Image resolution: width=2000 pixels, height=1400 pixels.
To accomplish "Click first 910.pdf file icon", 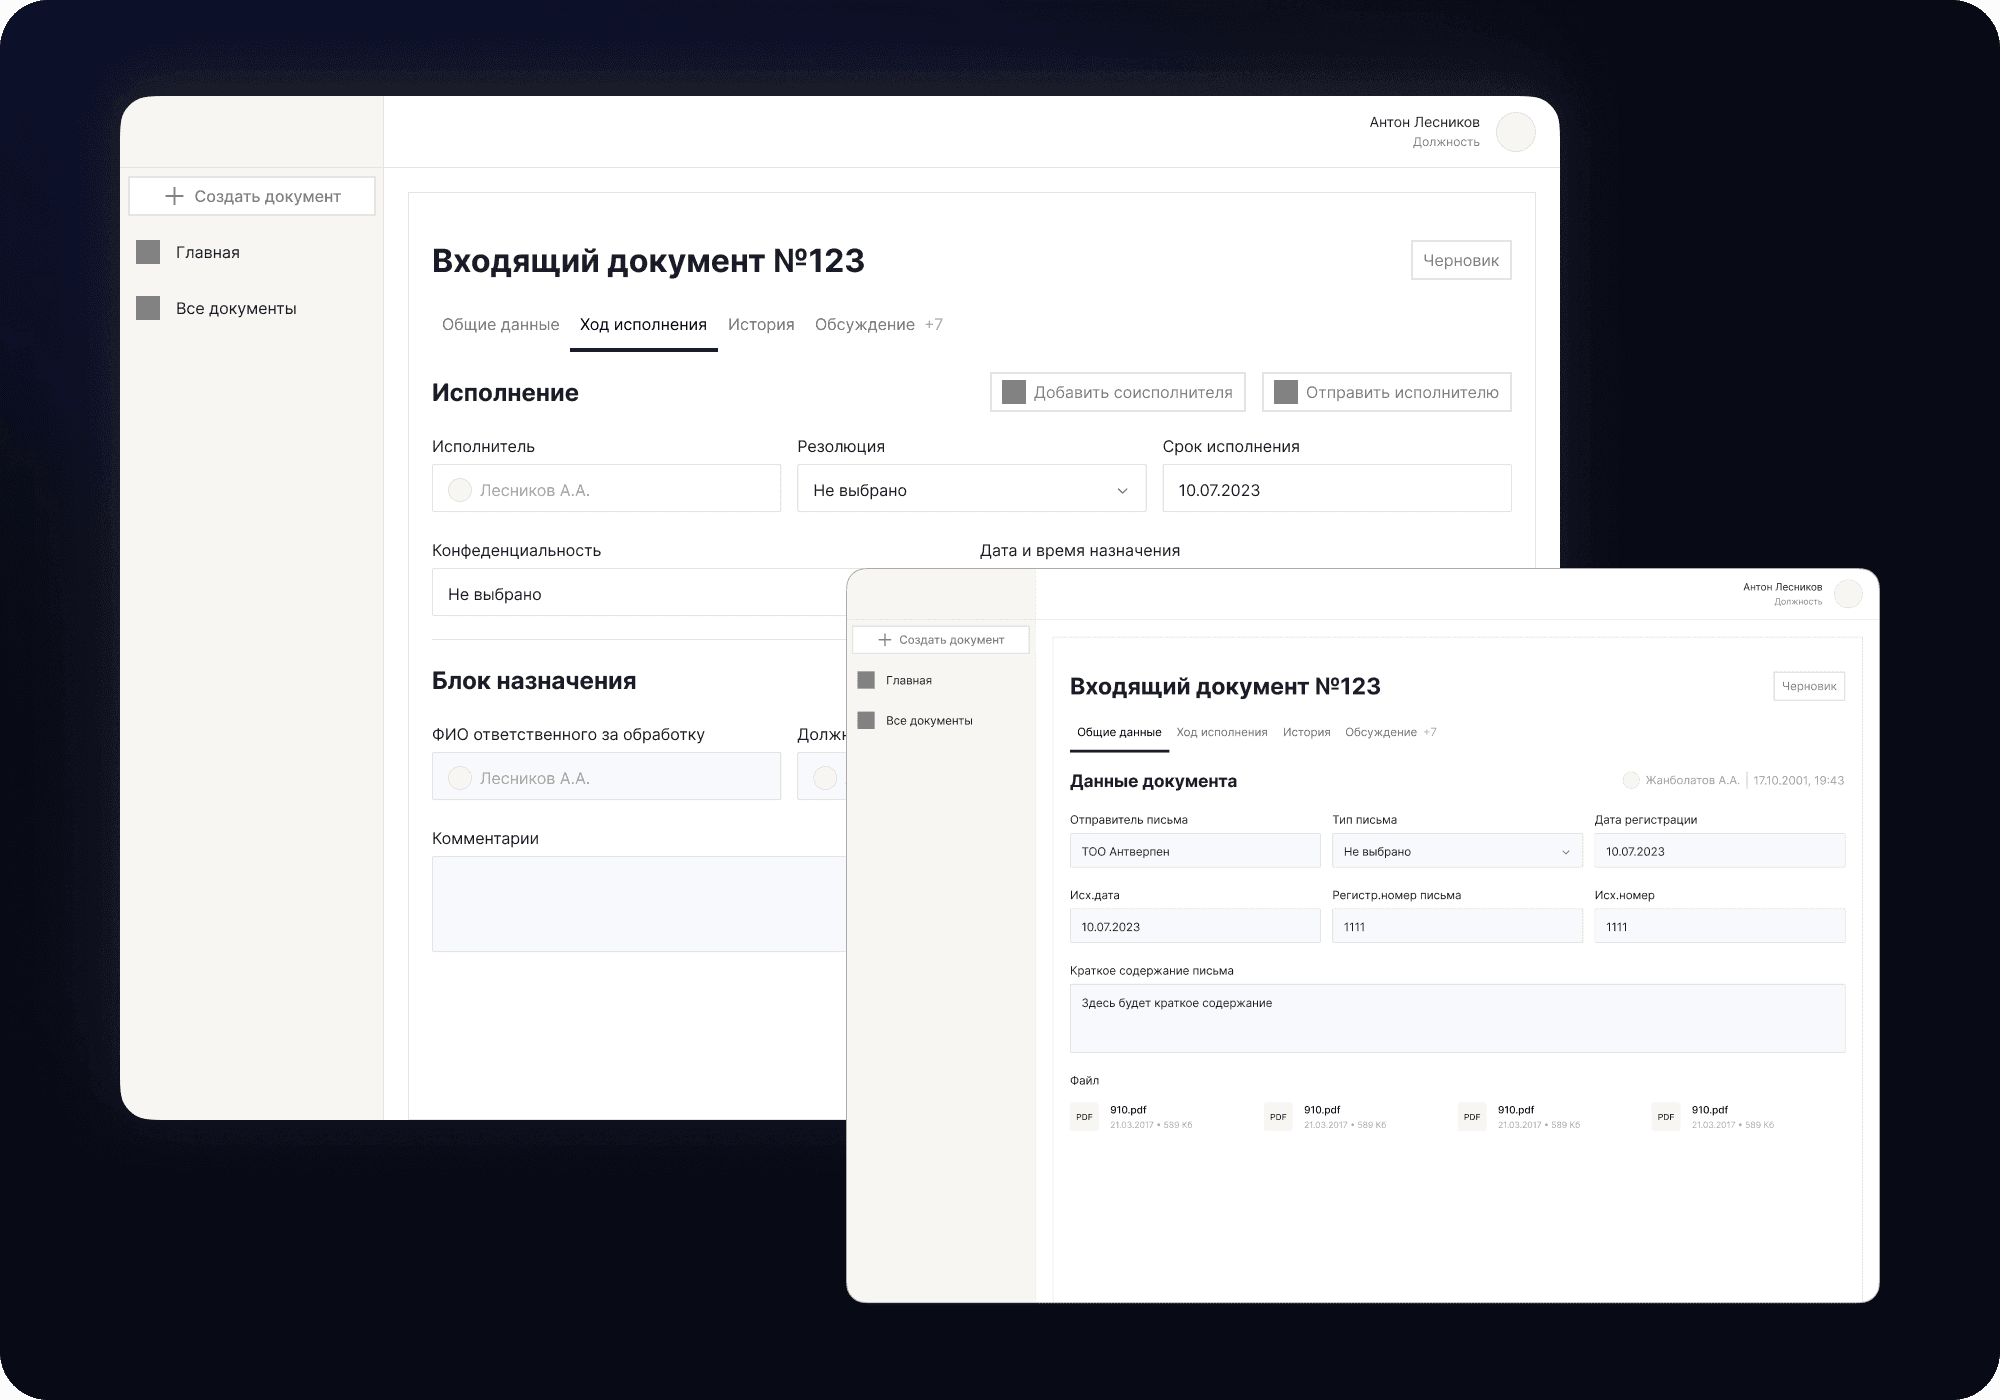I will tap(1084, 1117).
